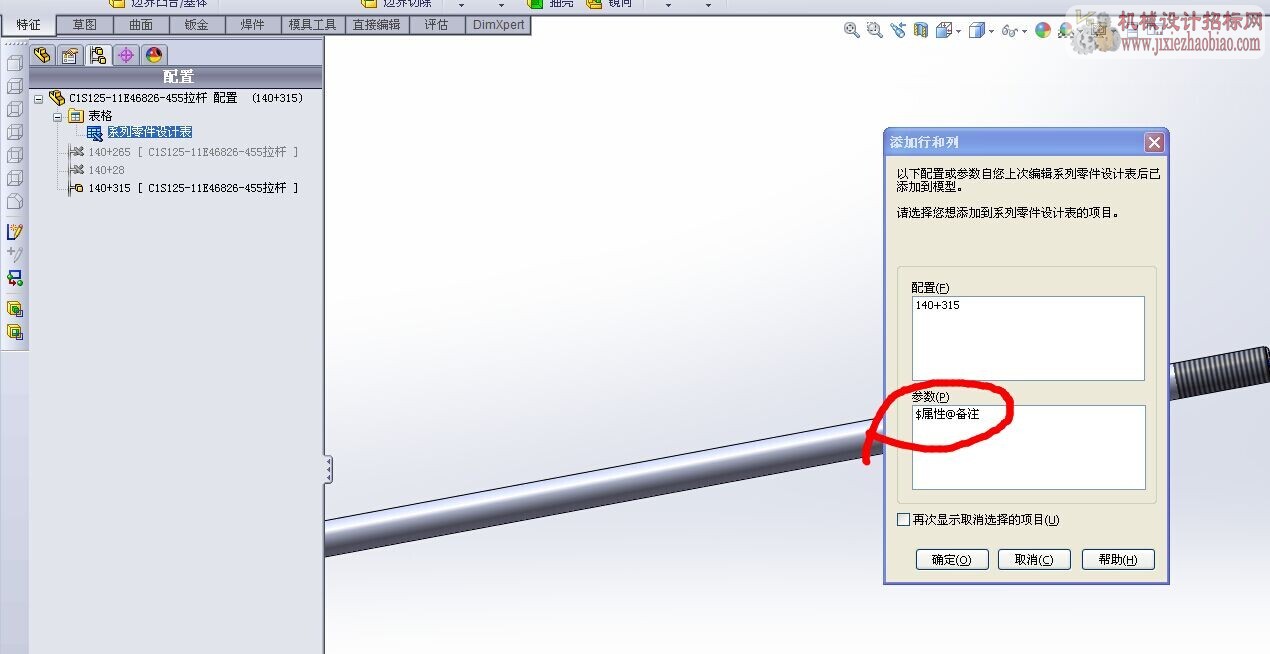1270x654 pixels.
Task: Click the 取消(C) button
Action: [1034, 560]
